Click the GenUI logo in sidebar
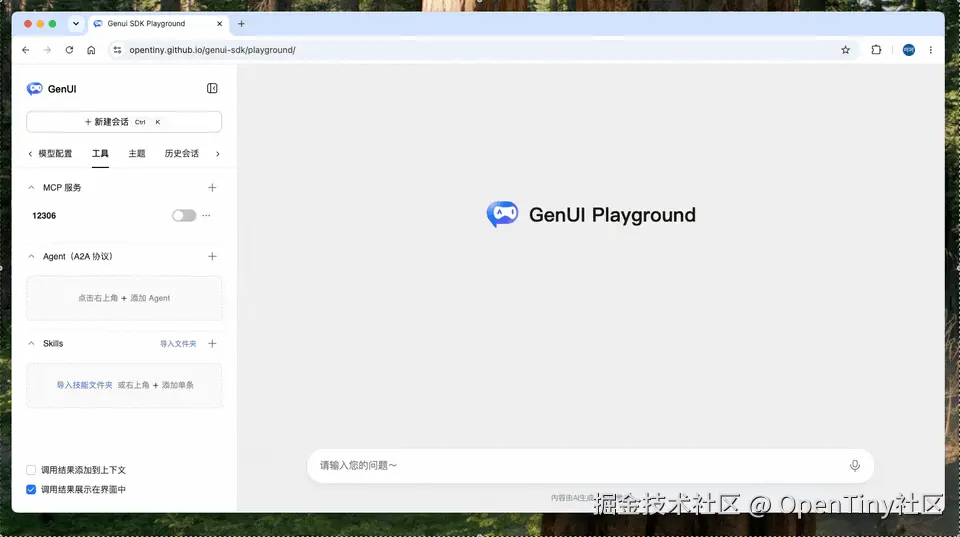960x537 pixels. 35,89
